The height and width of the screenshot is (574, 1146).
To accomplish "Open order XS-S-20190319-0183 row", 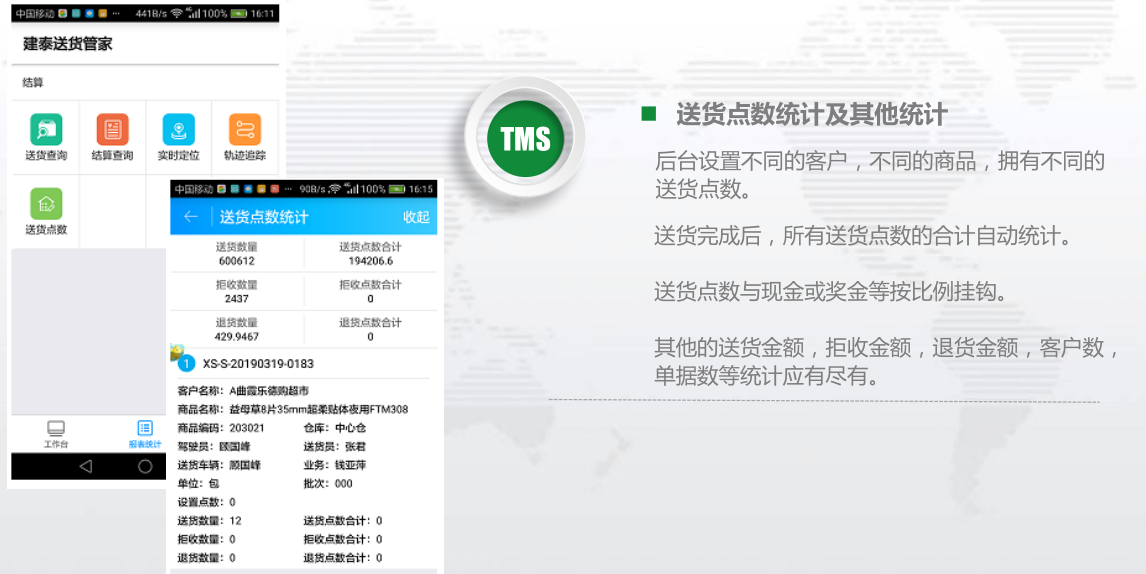I will click(303, 363).
